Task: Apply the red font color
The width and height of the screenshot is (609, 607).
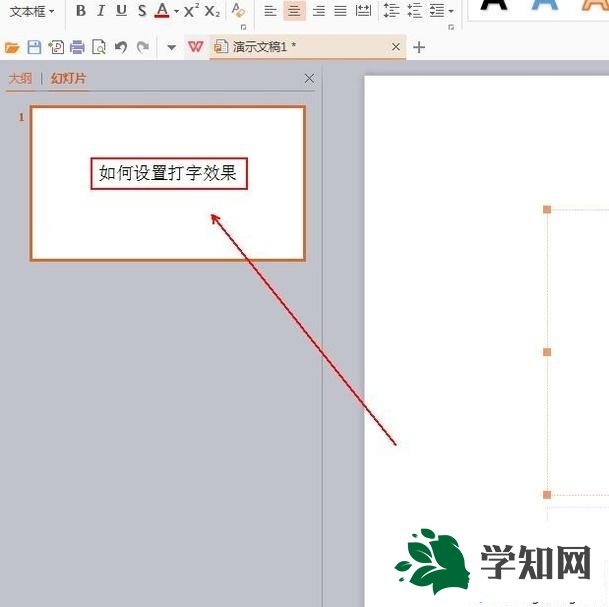Action: 162,10
